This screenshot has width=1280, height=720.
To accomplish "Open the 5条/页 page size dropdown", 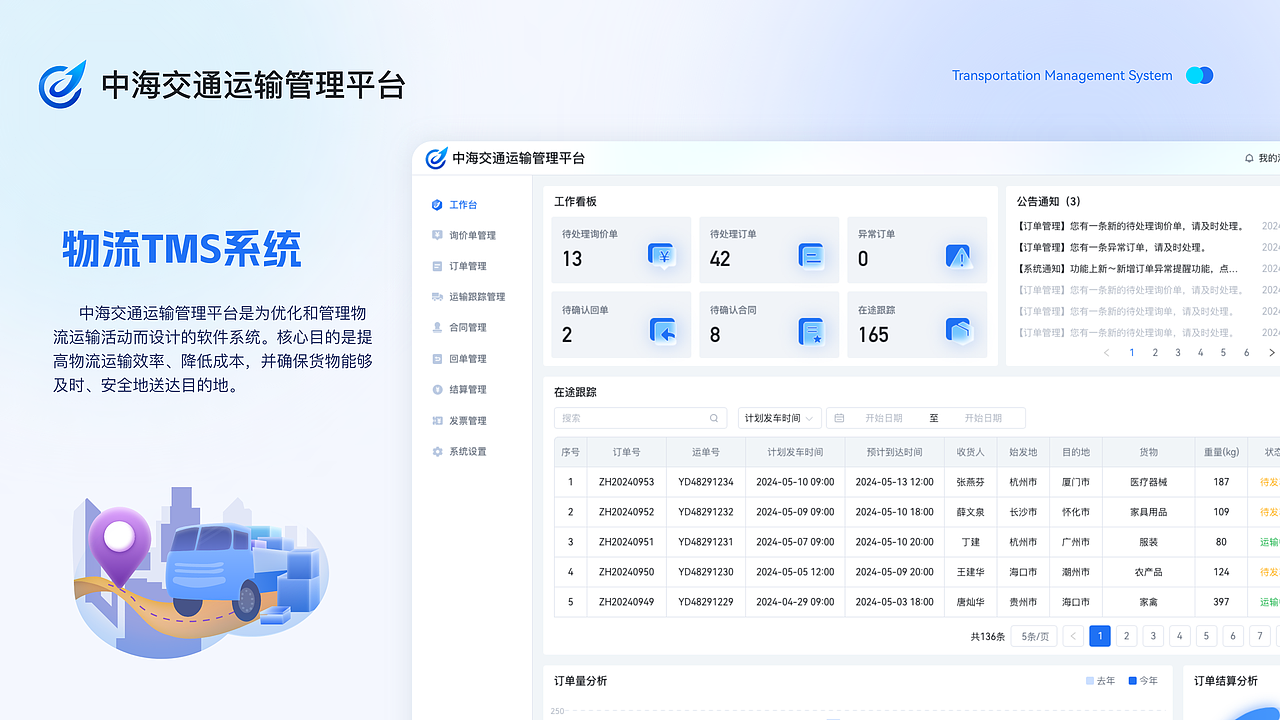I will pos(1034,636).
